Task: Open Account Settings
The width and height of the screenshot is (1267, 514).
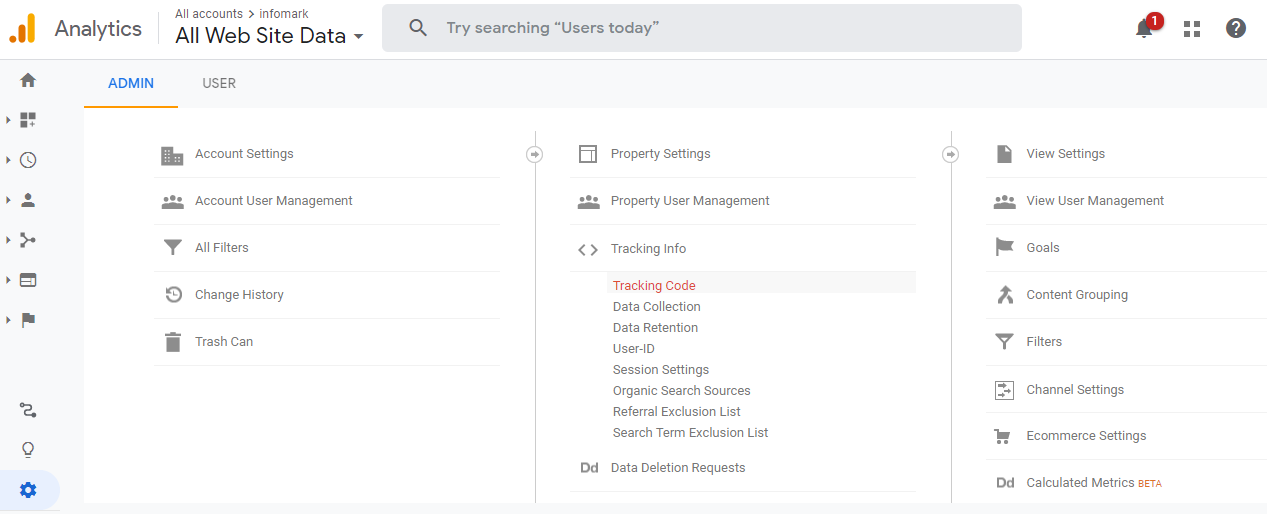Action: click(244, 154)
